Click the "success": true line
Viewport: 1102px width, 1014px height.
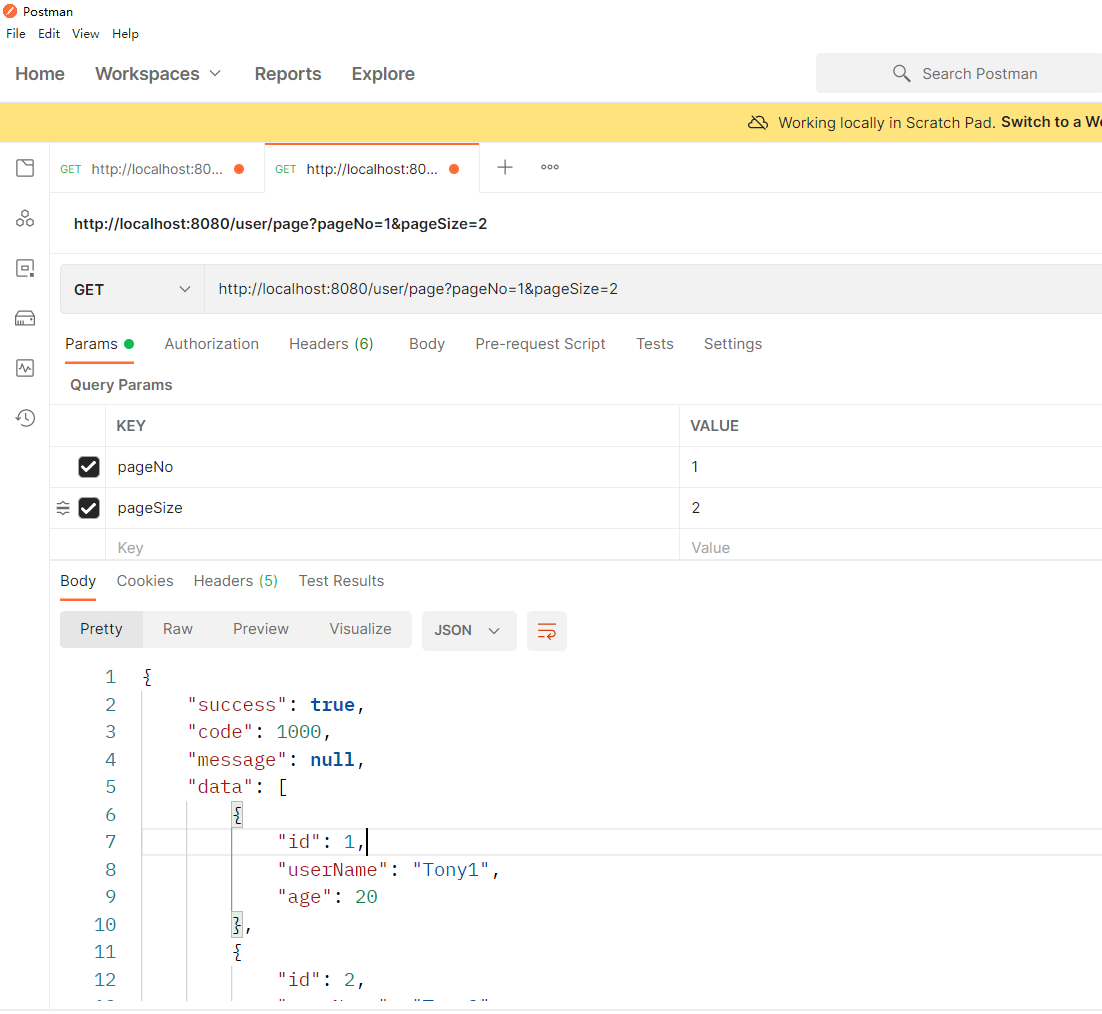pos(276,706)
